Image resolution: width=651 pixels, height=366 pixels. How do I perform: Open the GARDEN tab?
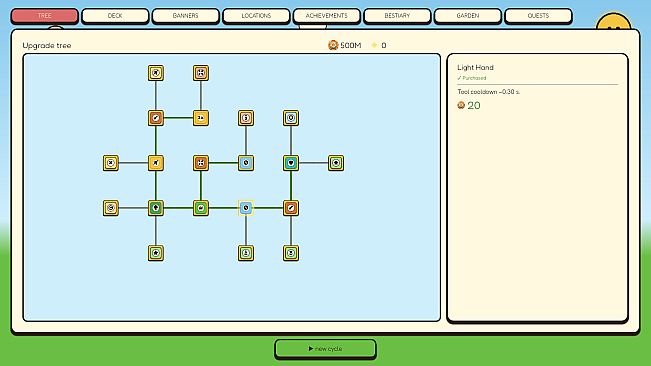(x=468, y=16)
